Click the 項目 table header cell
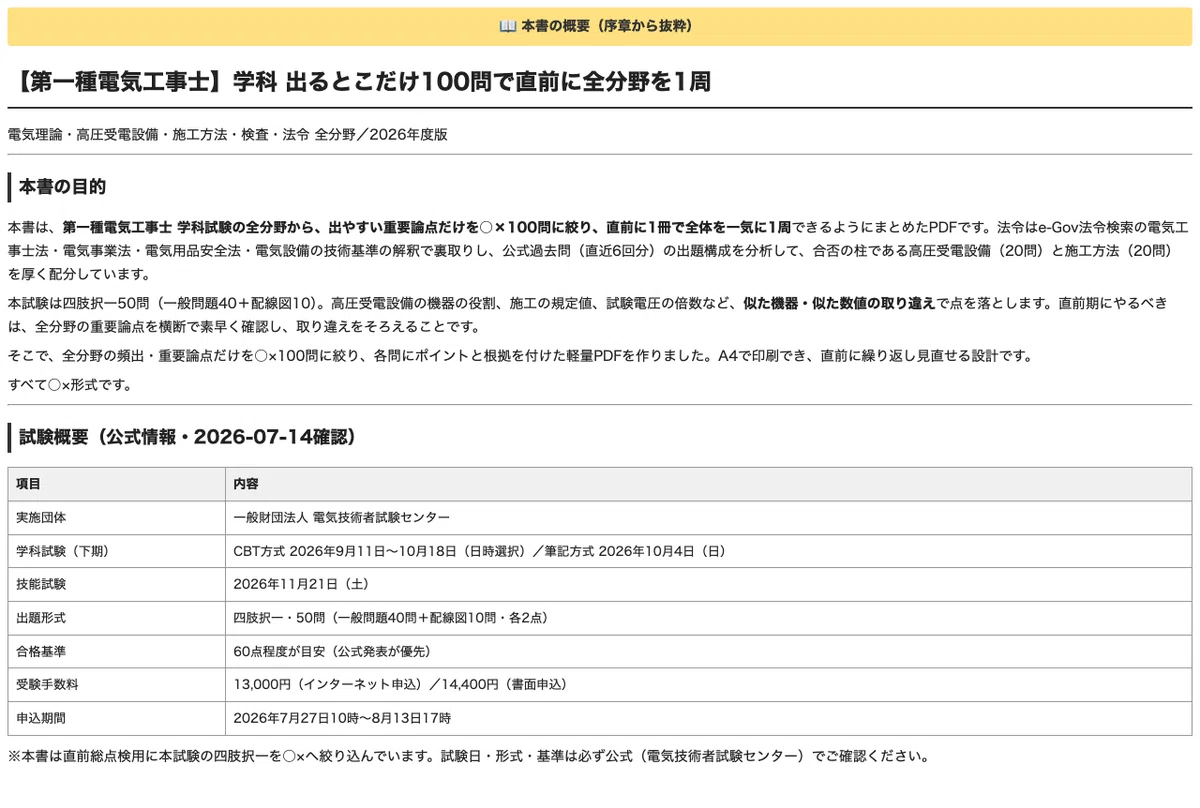This screenshot has height=808, width=1200. click(x=116, y=484)
